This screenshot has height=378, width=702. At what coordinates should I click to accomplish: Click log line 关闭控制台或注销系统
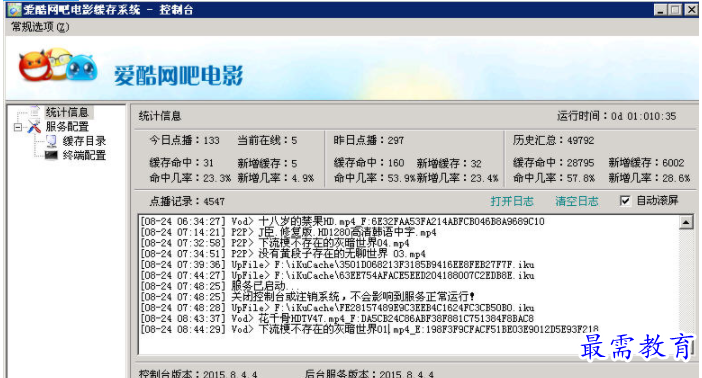pos(308,297)
